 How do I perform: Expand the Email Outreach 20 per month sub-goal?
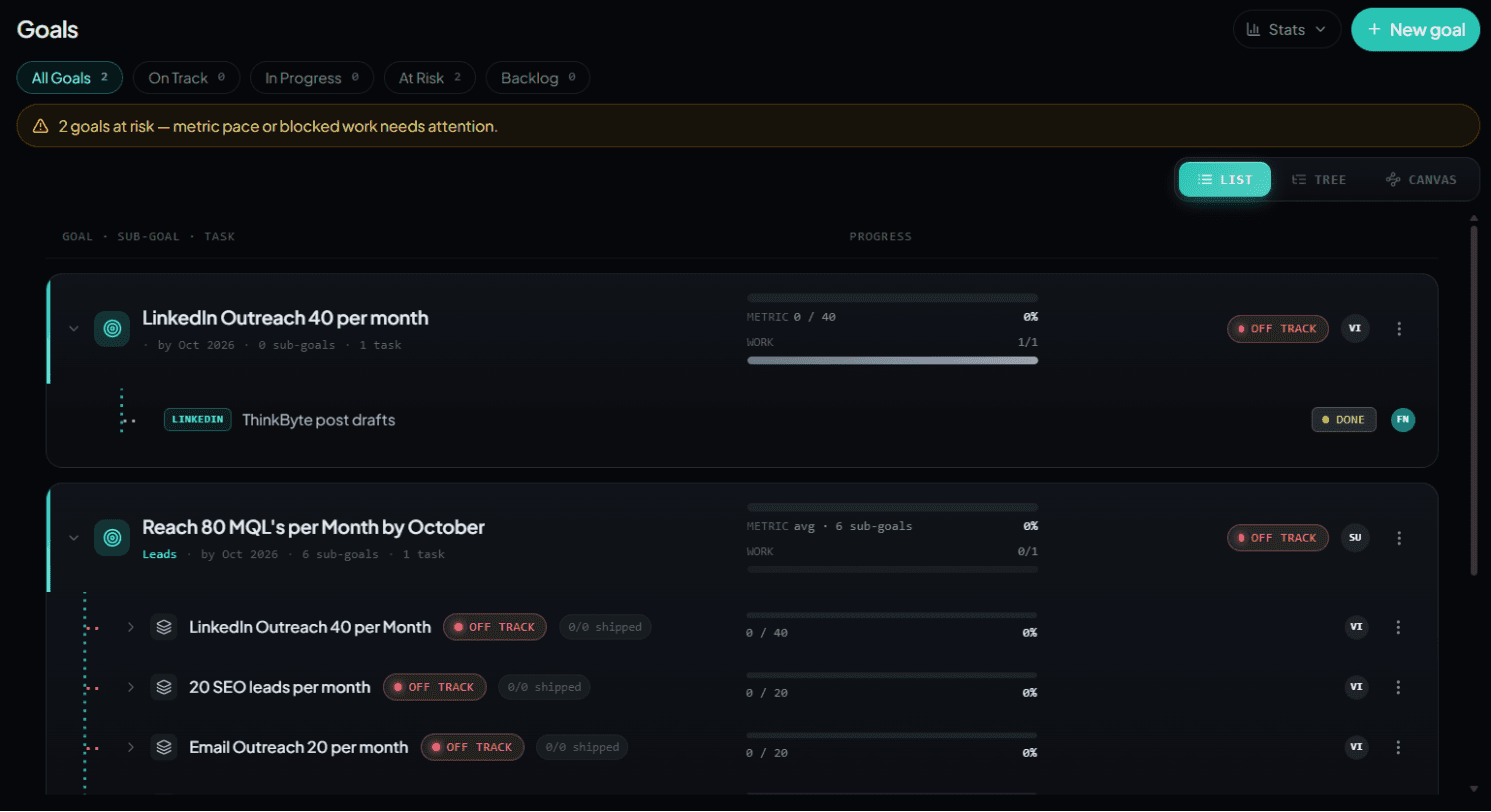(130, 747)
